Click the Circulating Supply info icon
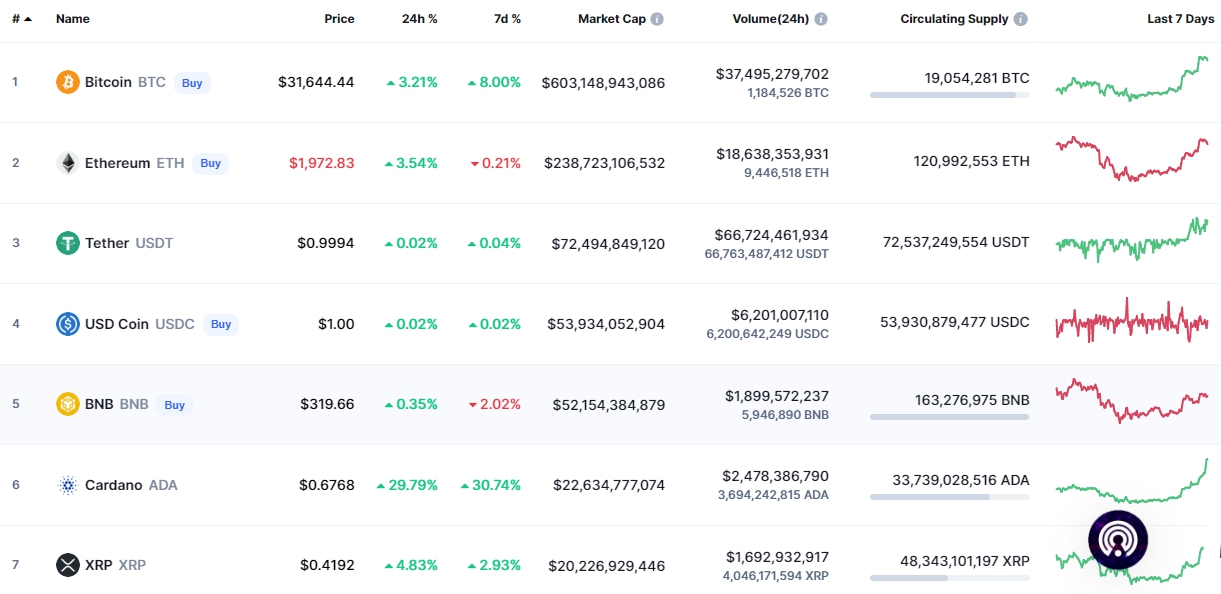 1020,19
